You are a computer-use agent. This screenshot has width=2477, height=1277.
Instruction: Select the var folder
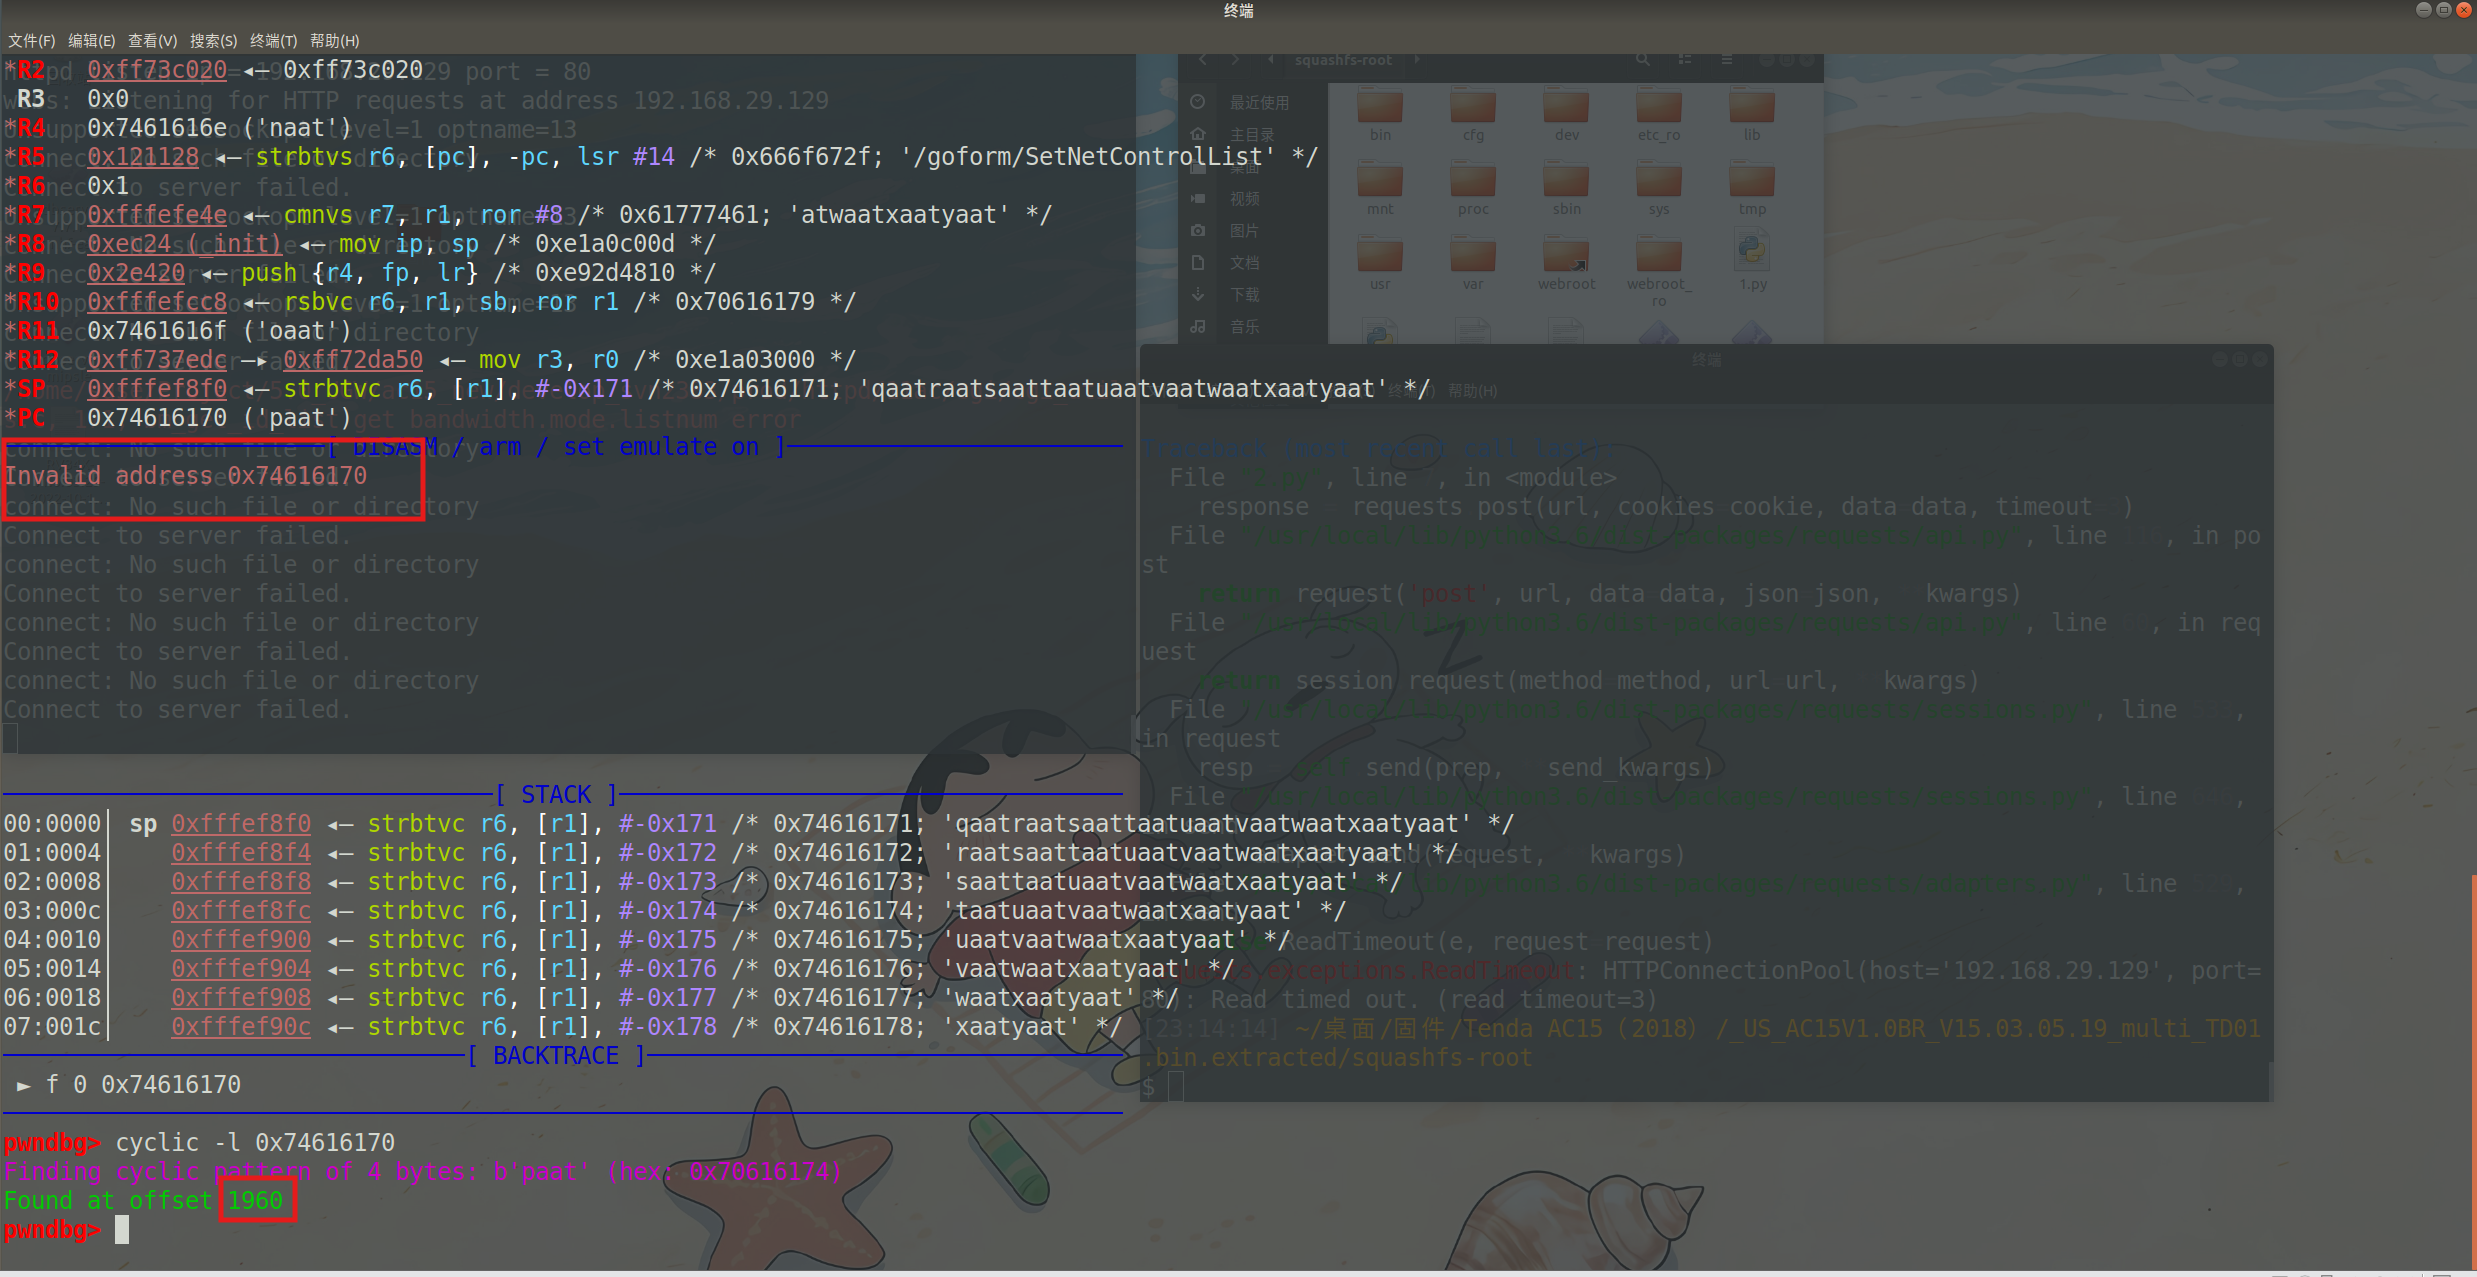tap(1473, 264)
